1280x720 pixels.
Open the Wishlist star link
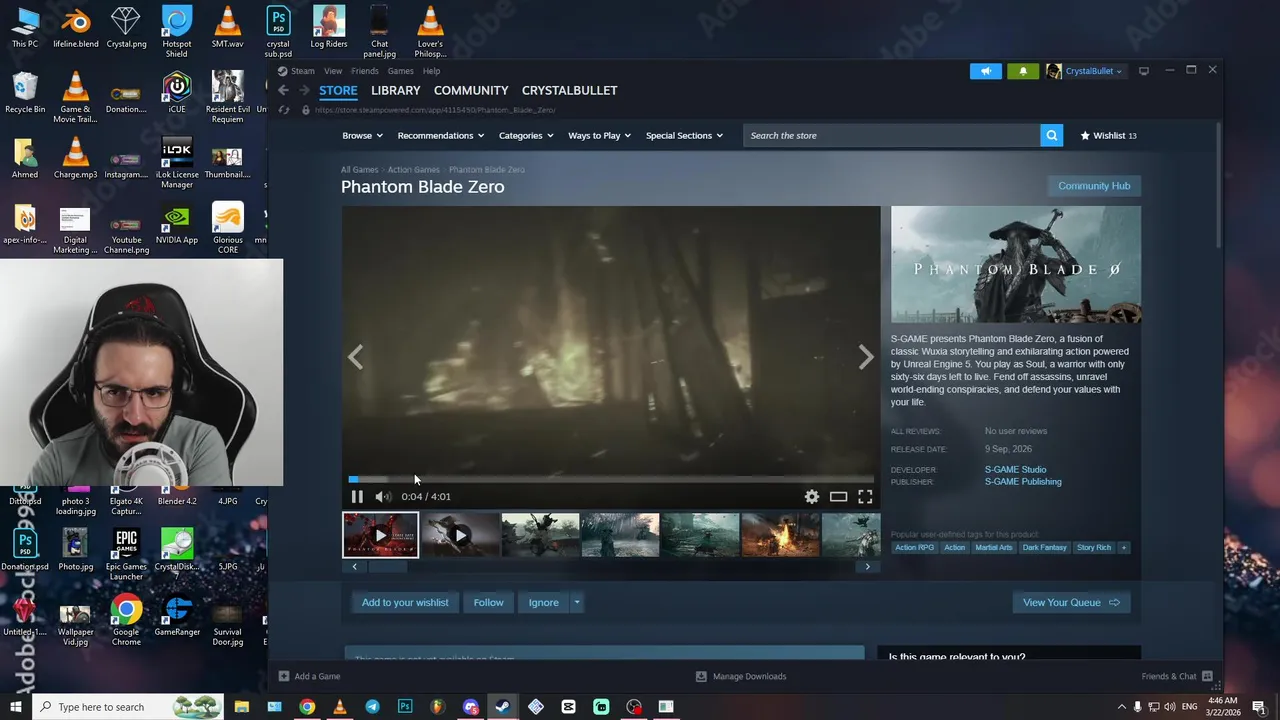point(1108,135)
